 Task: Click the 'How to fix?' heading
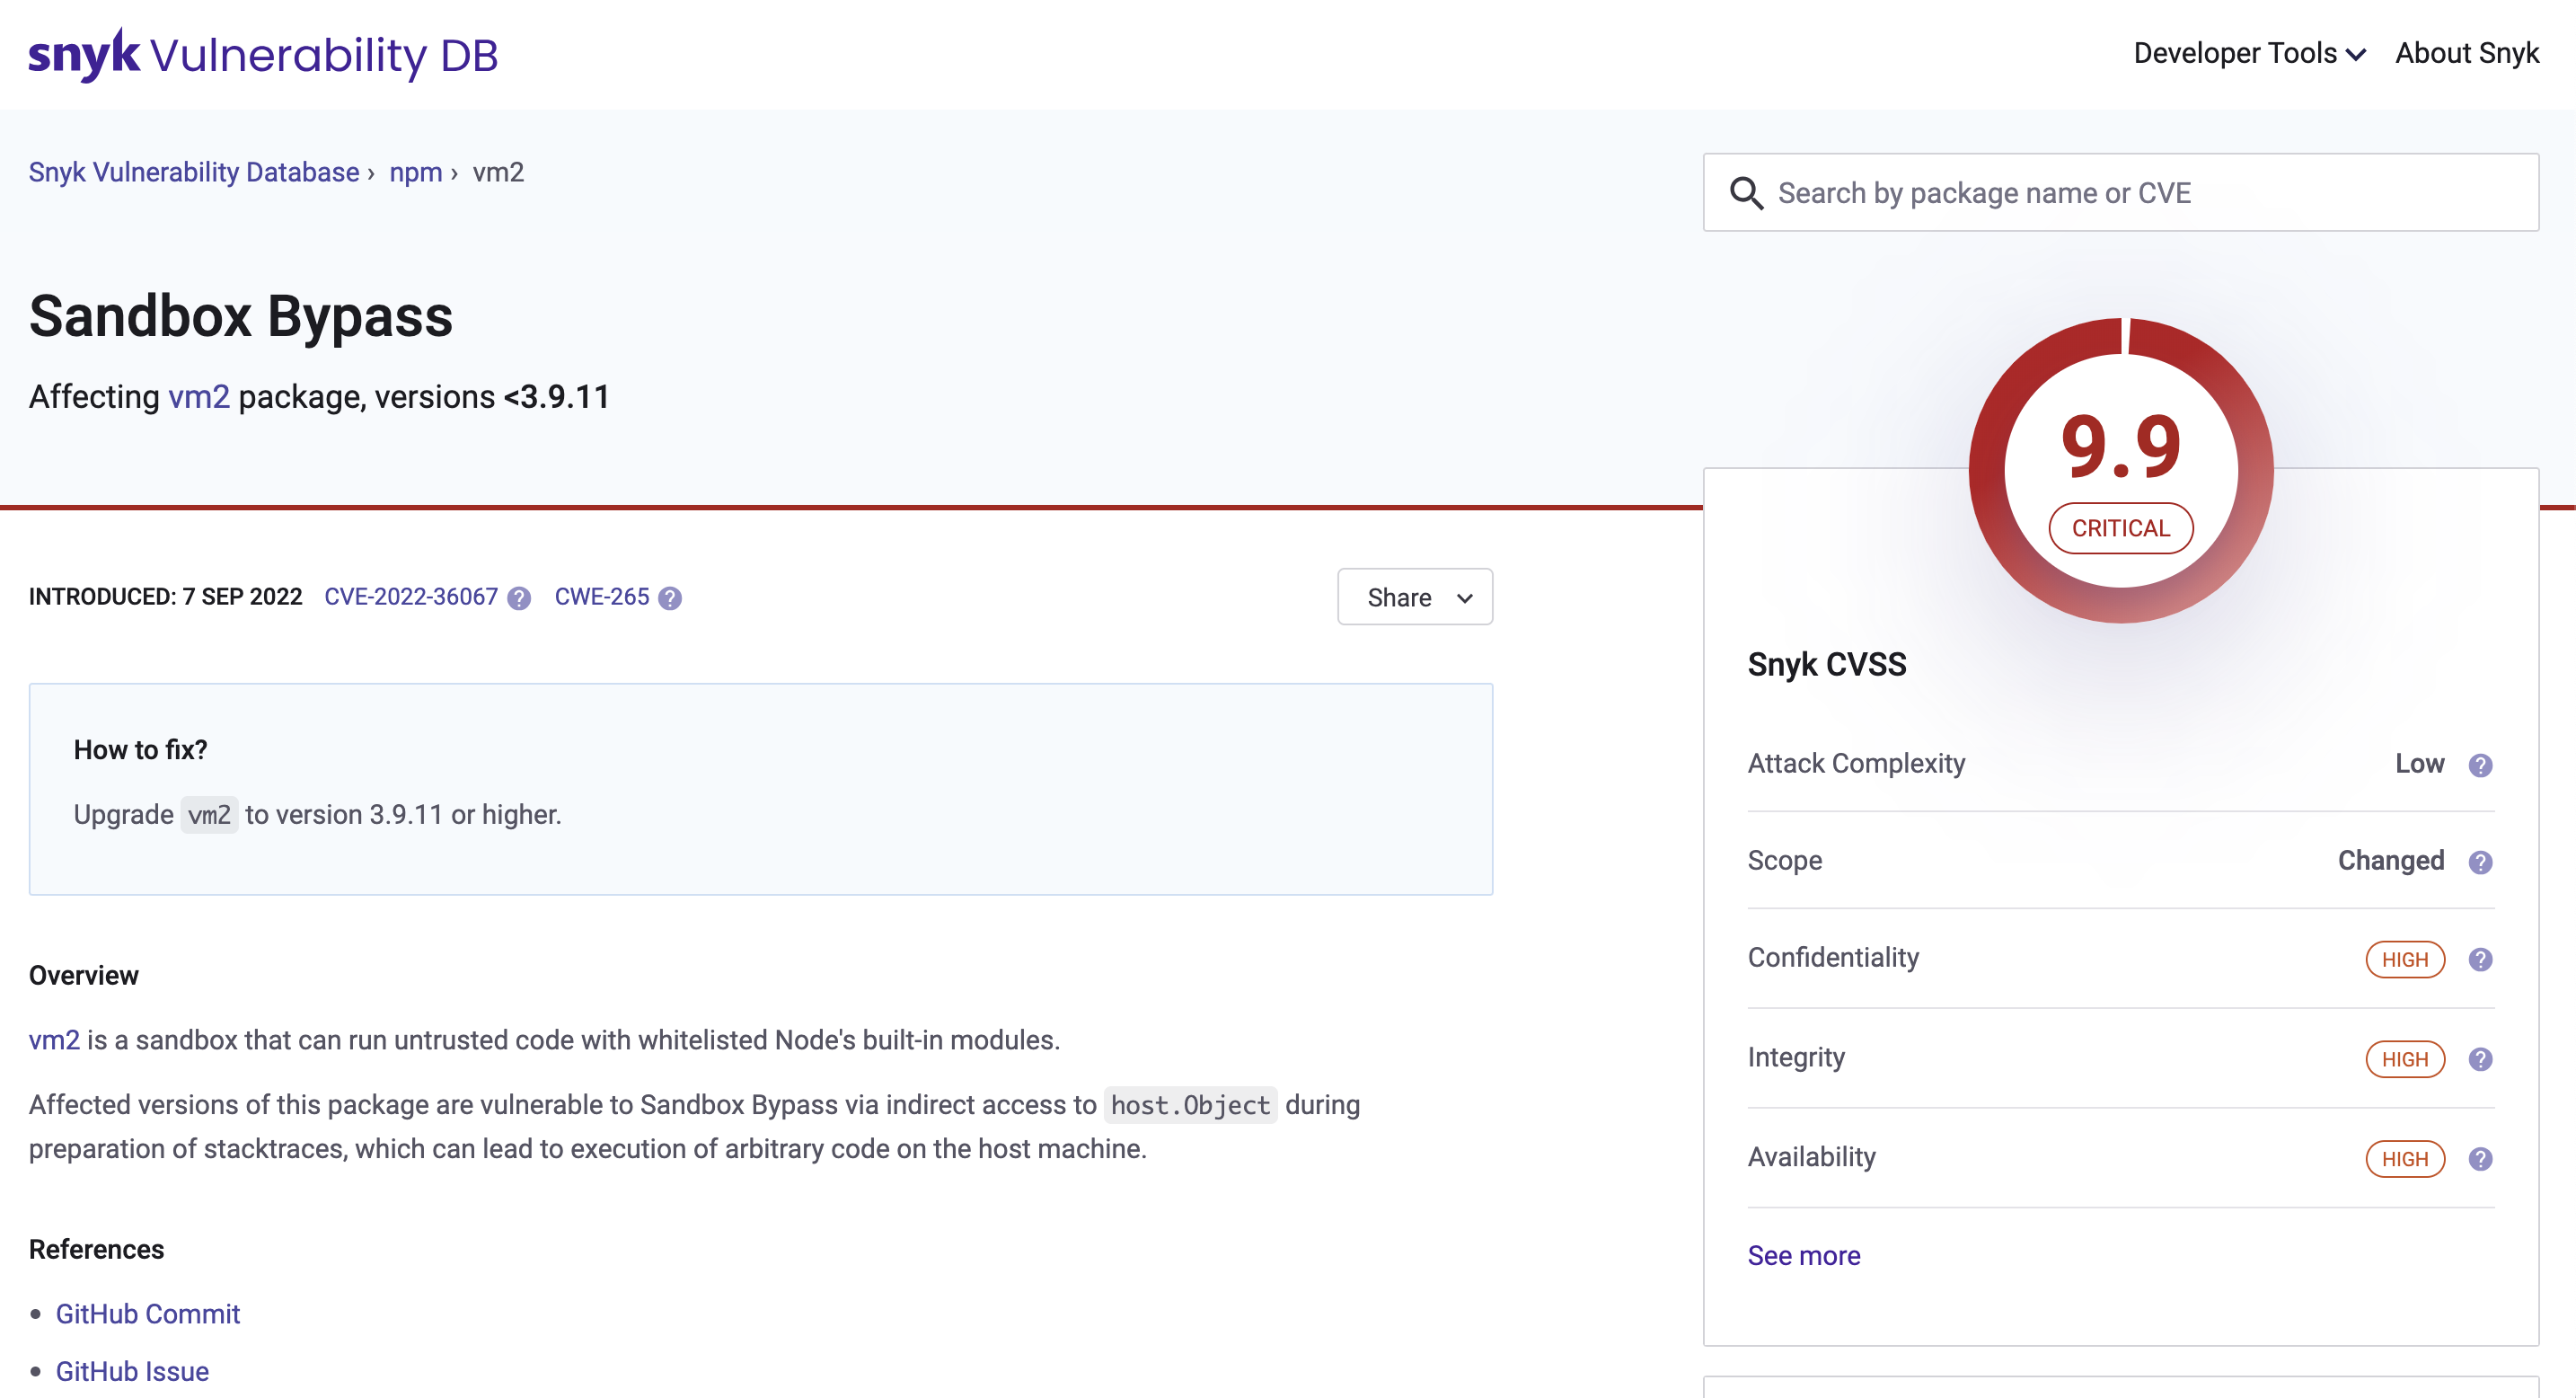pos(140,750)
